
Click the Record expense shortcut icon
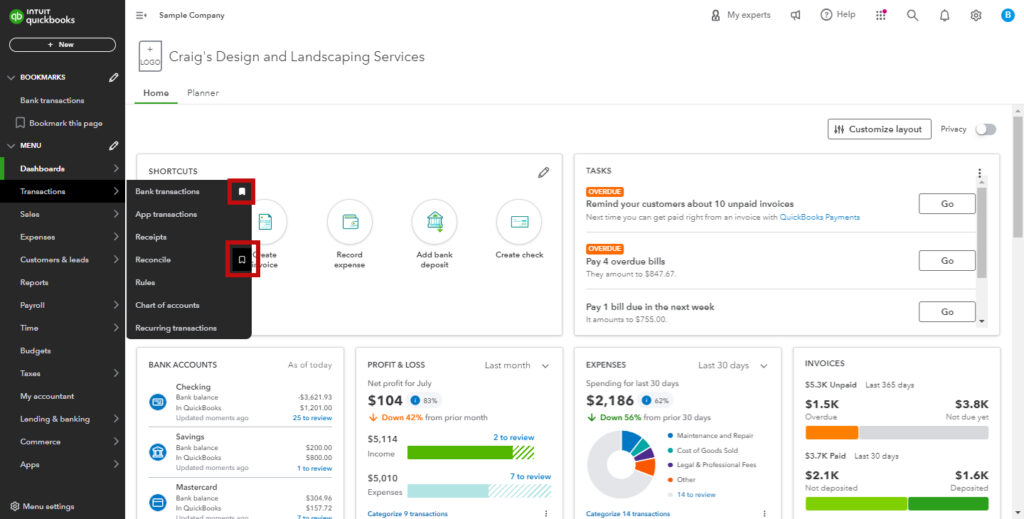click(x=349, y=222)
